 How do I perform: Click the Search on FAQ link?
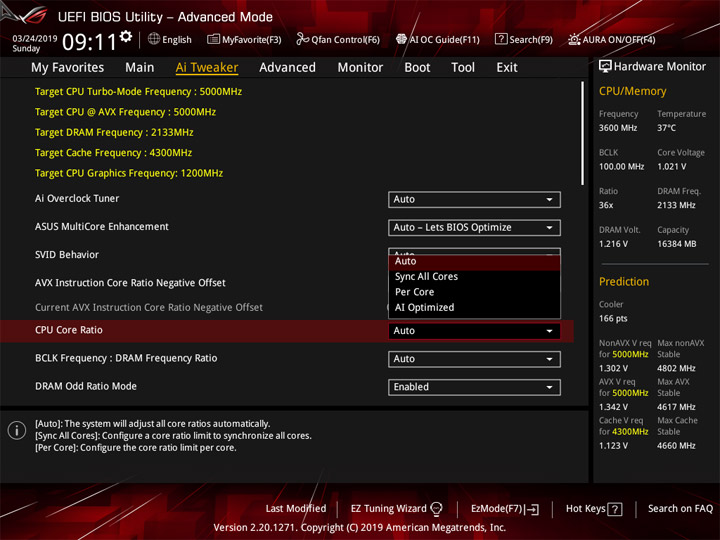680,509
